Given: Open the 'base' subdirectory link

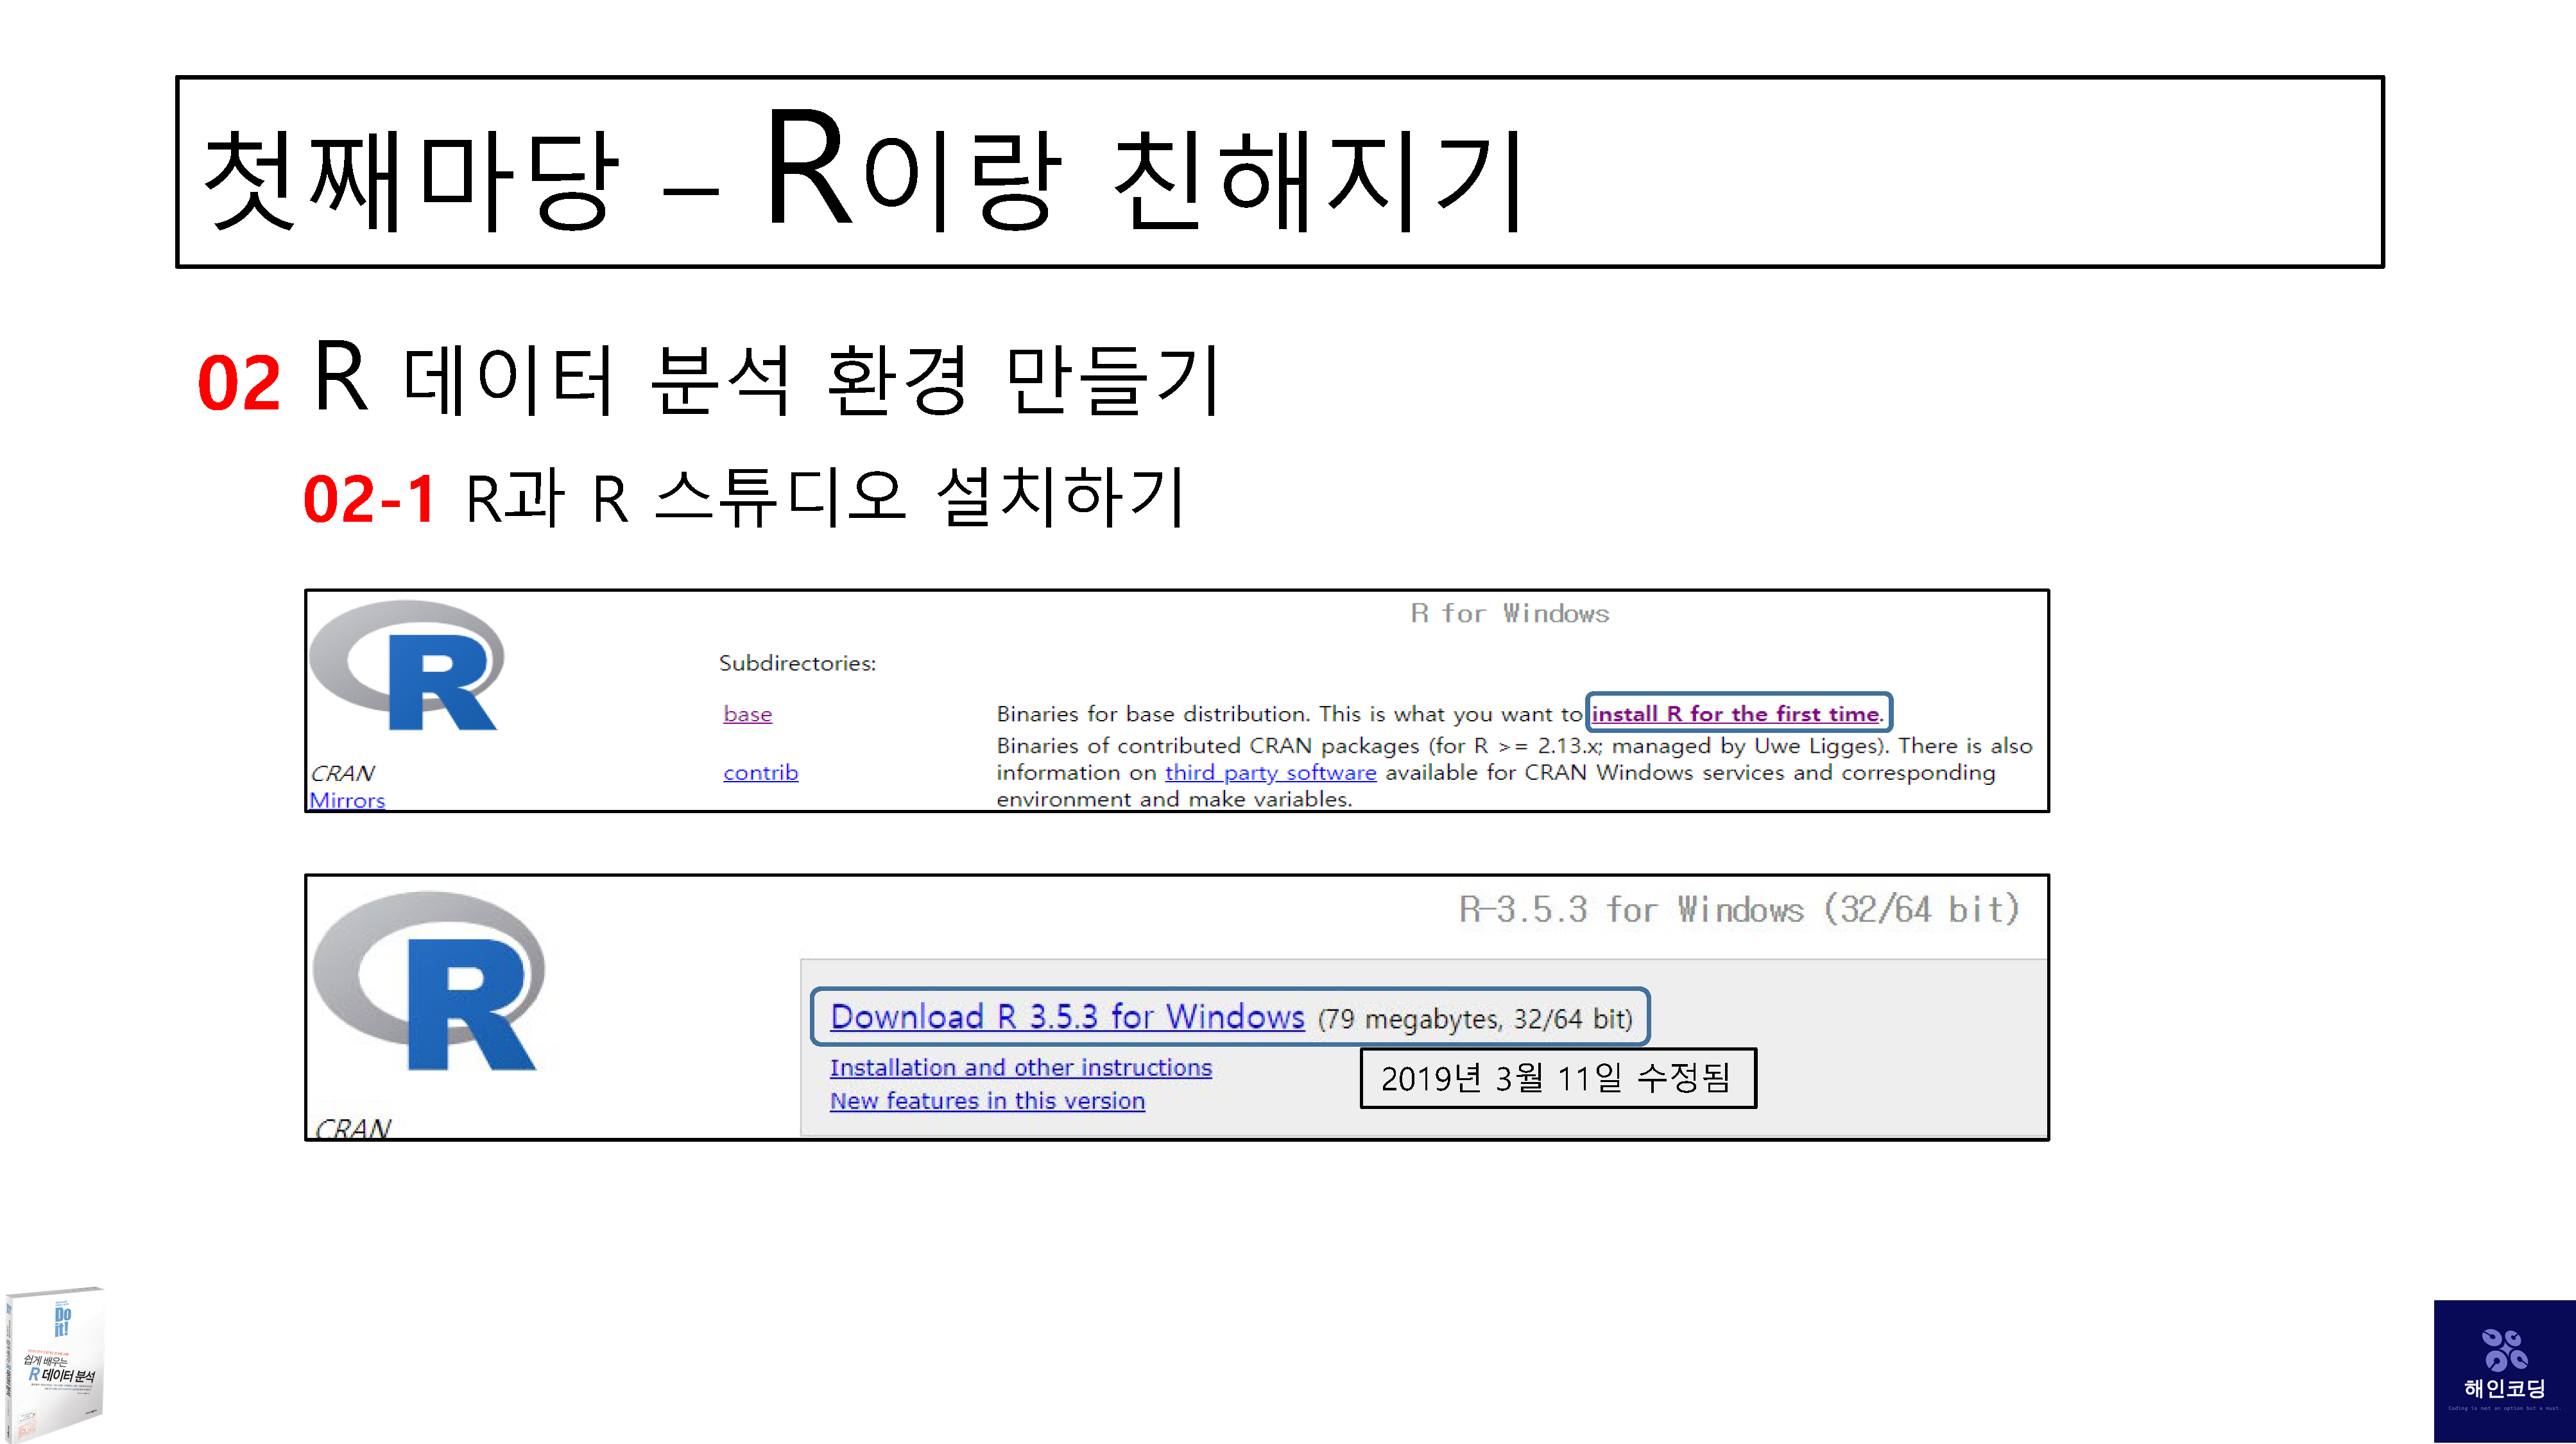Looking at the screenshot, I should (x=747, y=714).
